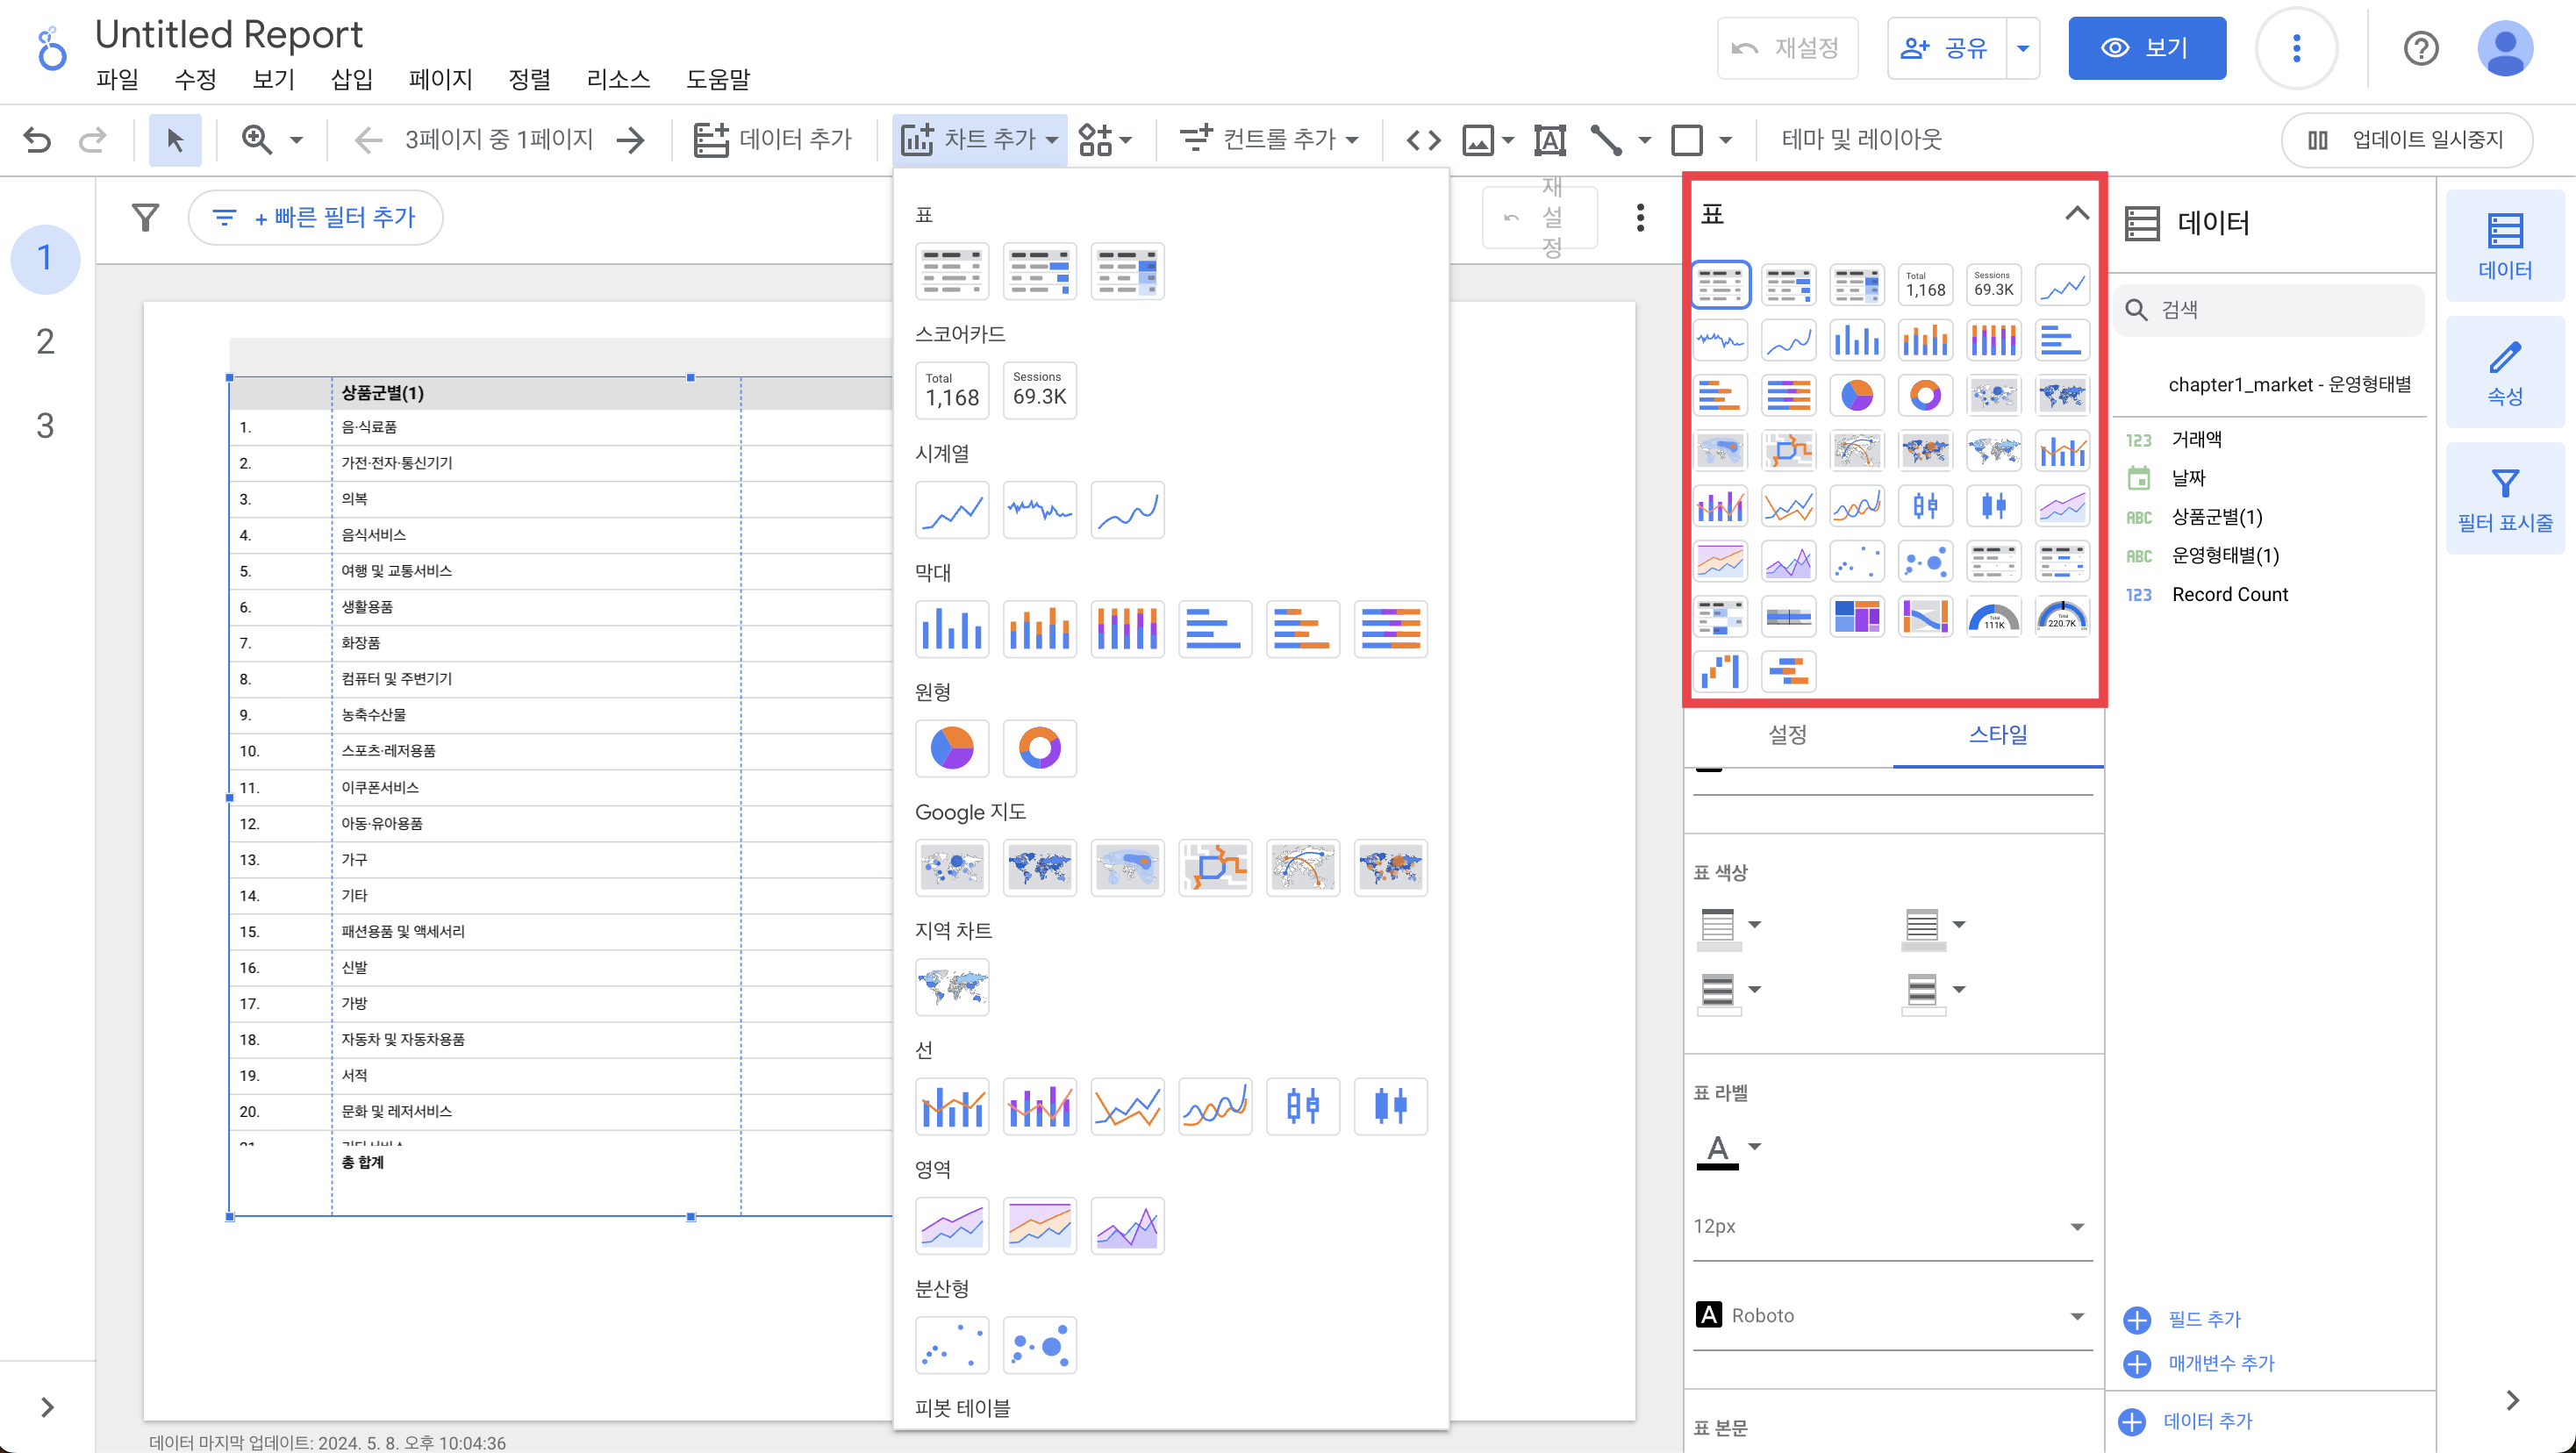This screenshot has height=1453, width=2576.
Task: Switch to the 설정 tab
Action: click(1787, 734)
